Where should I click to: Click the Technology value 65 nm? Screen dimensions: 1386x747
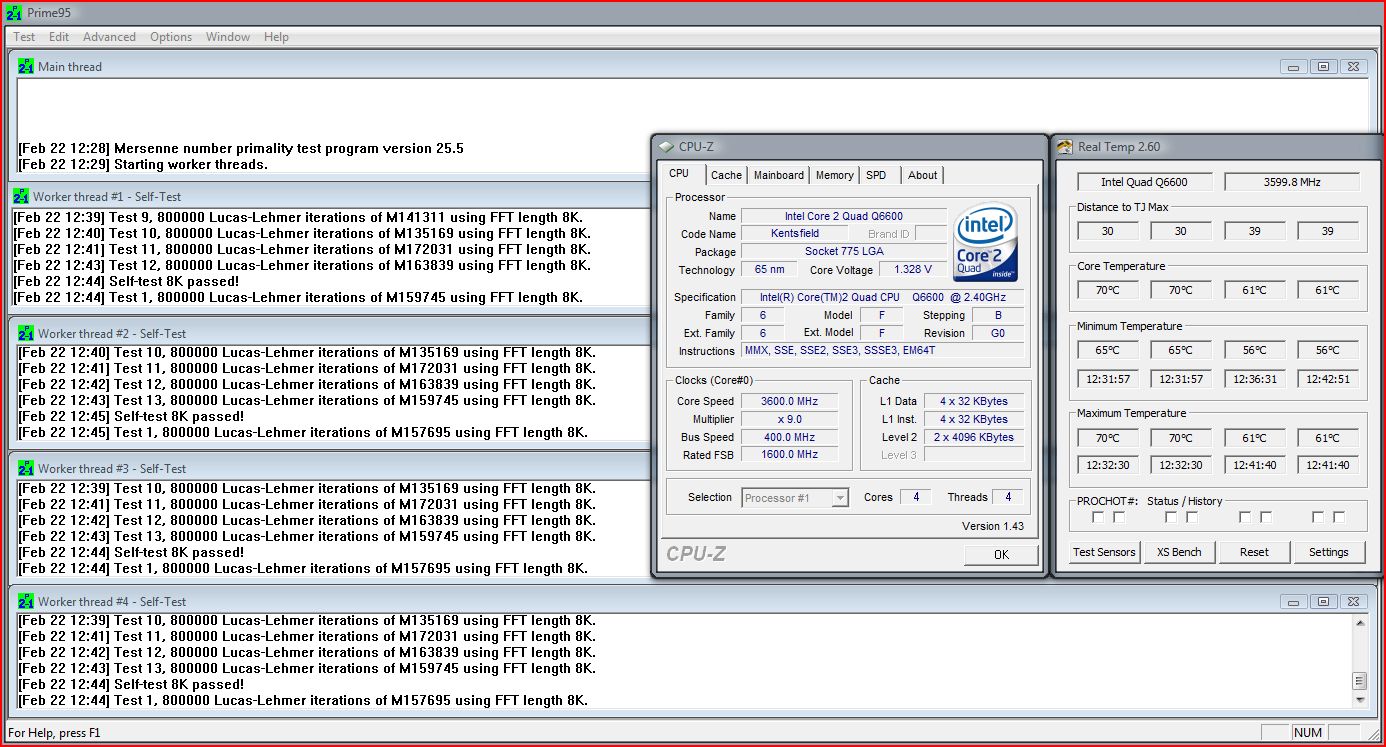[769, 270]
